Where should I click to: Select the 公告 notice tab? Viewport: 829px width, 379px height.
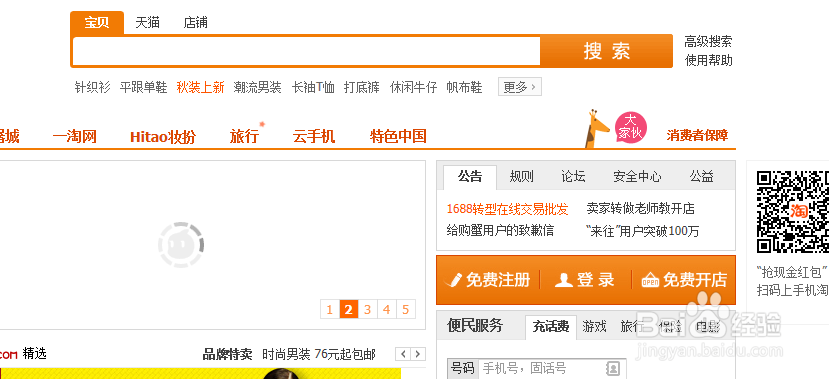[470, 177]
